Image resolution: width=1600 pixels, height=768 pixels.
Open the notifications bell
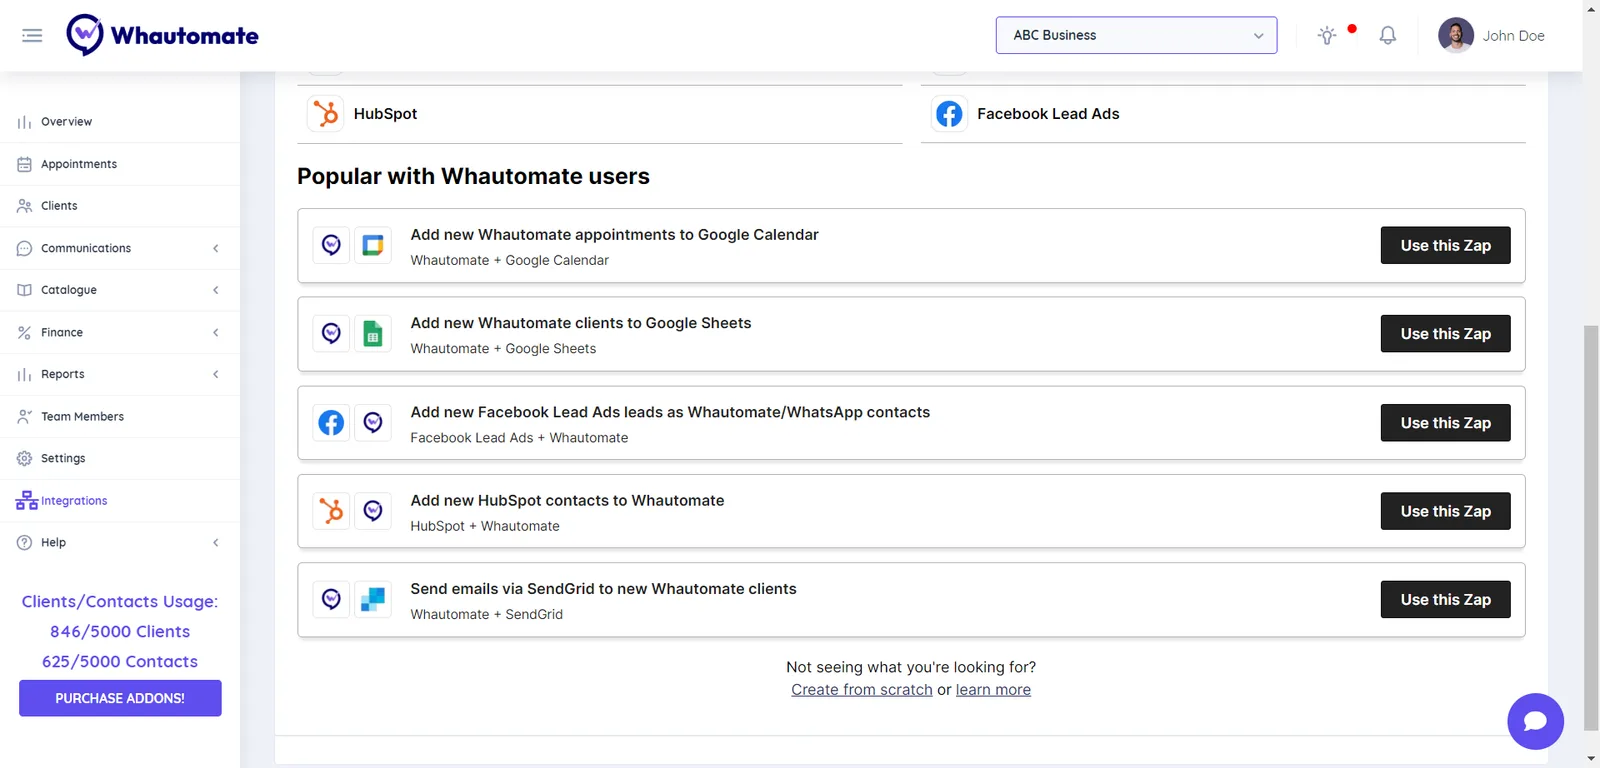1388,36
